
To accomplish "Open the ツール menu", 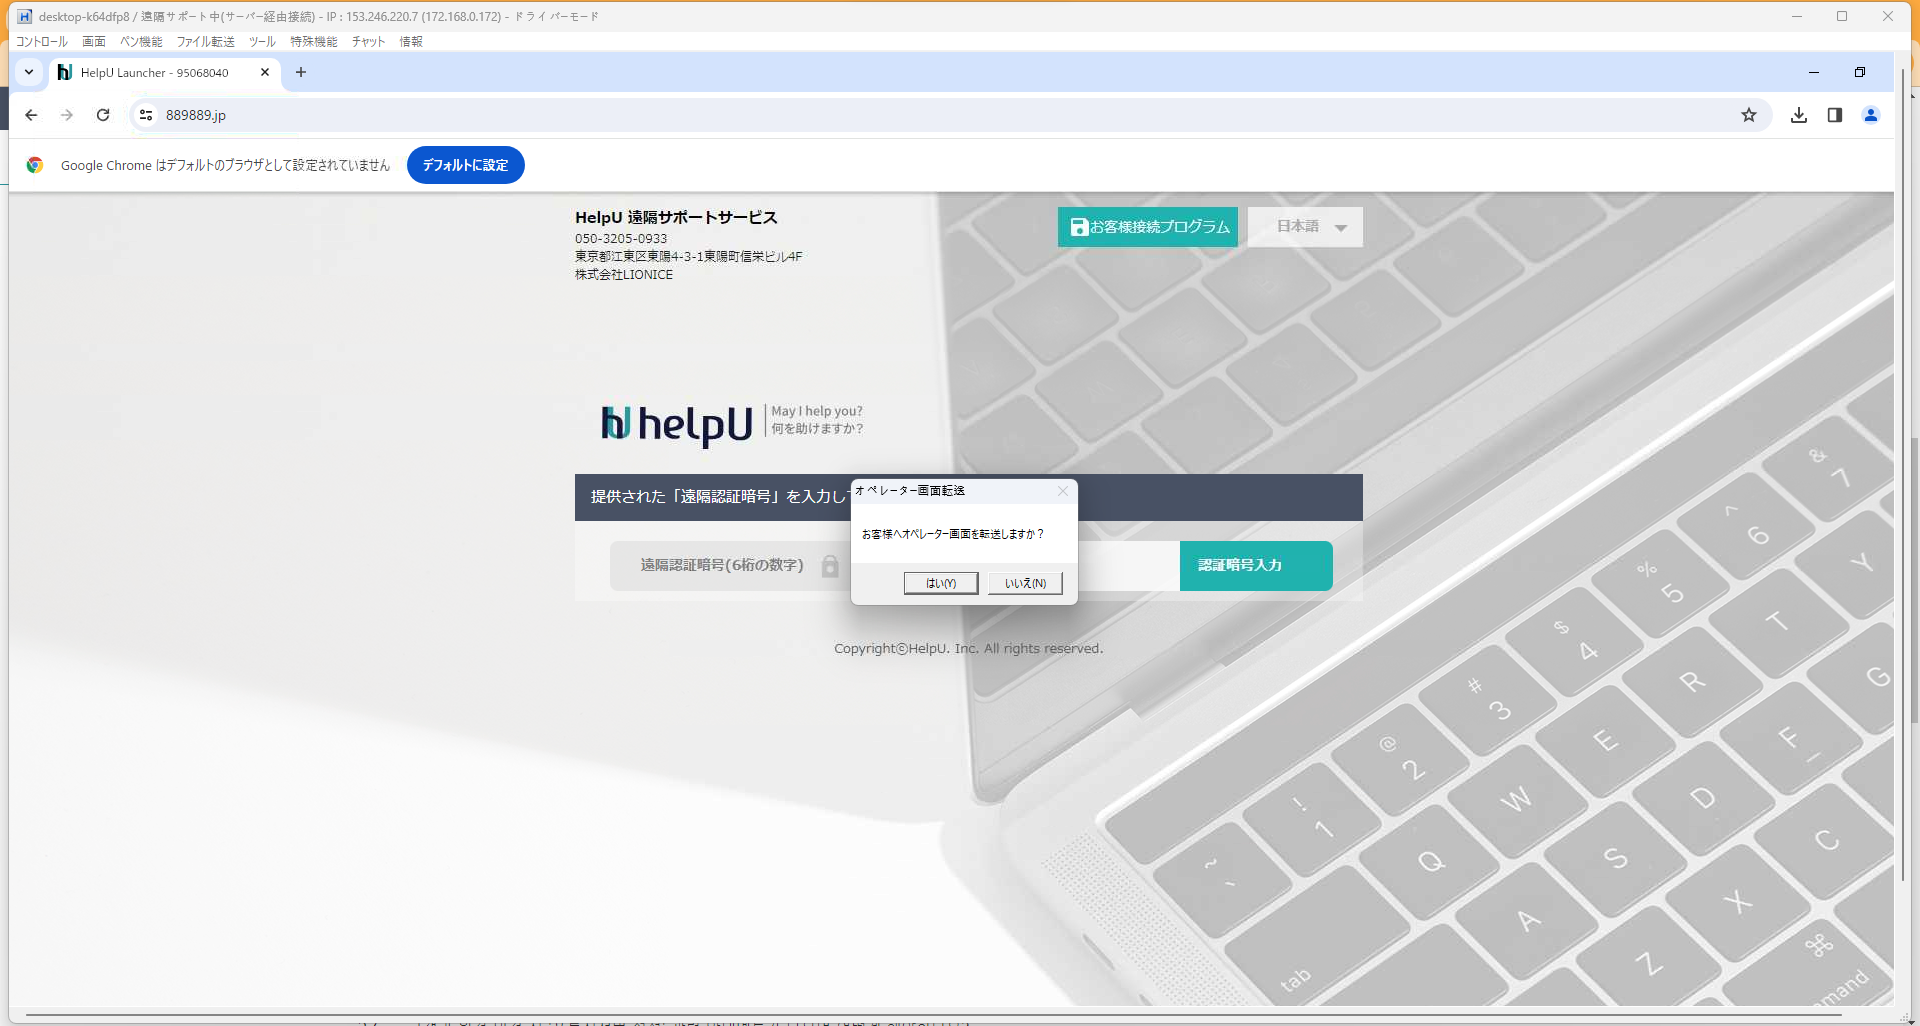I will coord(262,41).
